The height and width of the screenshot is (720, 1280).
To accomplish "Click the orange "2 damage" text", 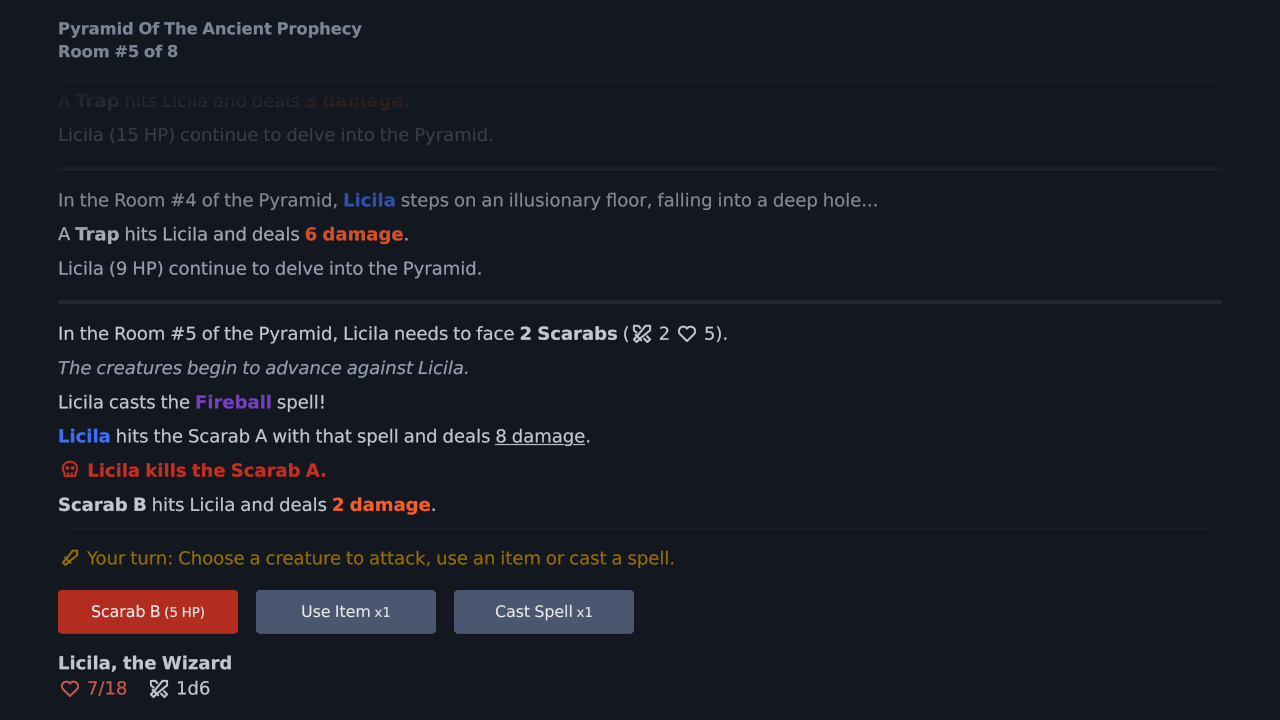I will point(381,505).
